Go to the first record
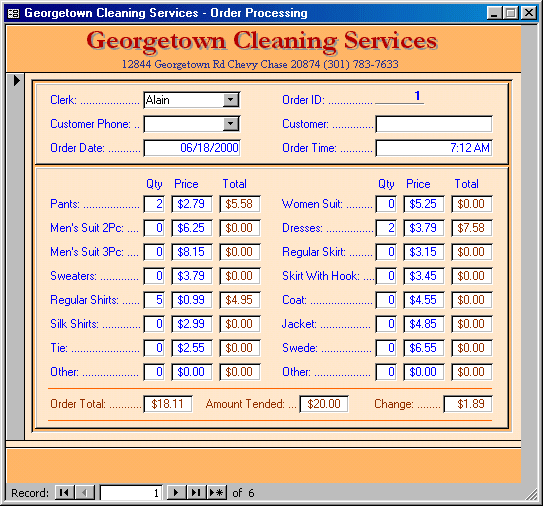The width and height of the screenshot is (543, 506). [x=64, y=492]
